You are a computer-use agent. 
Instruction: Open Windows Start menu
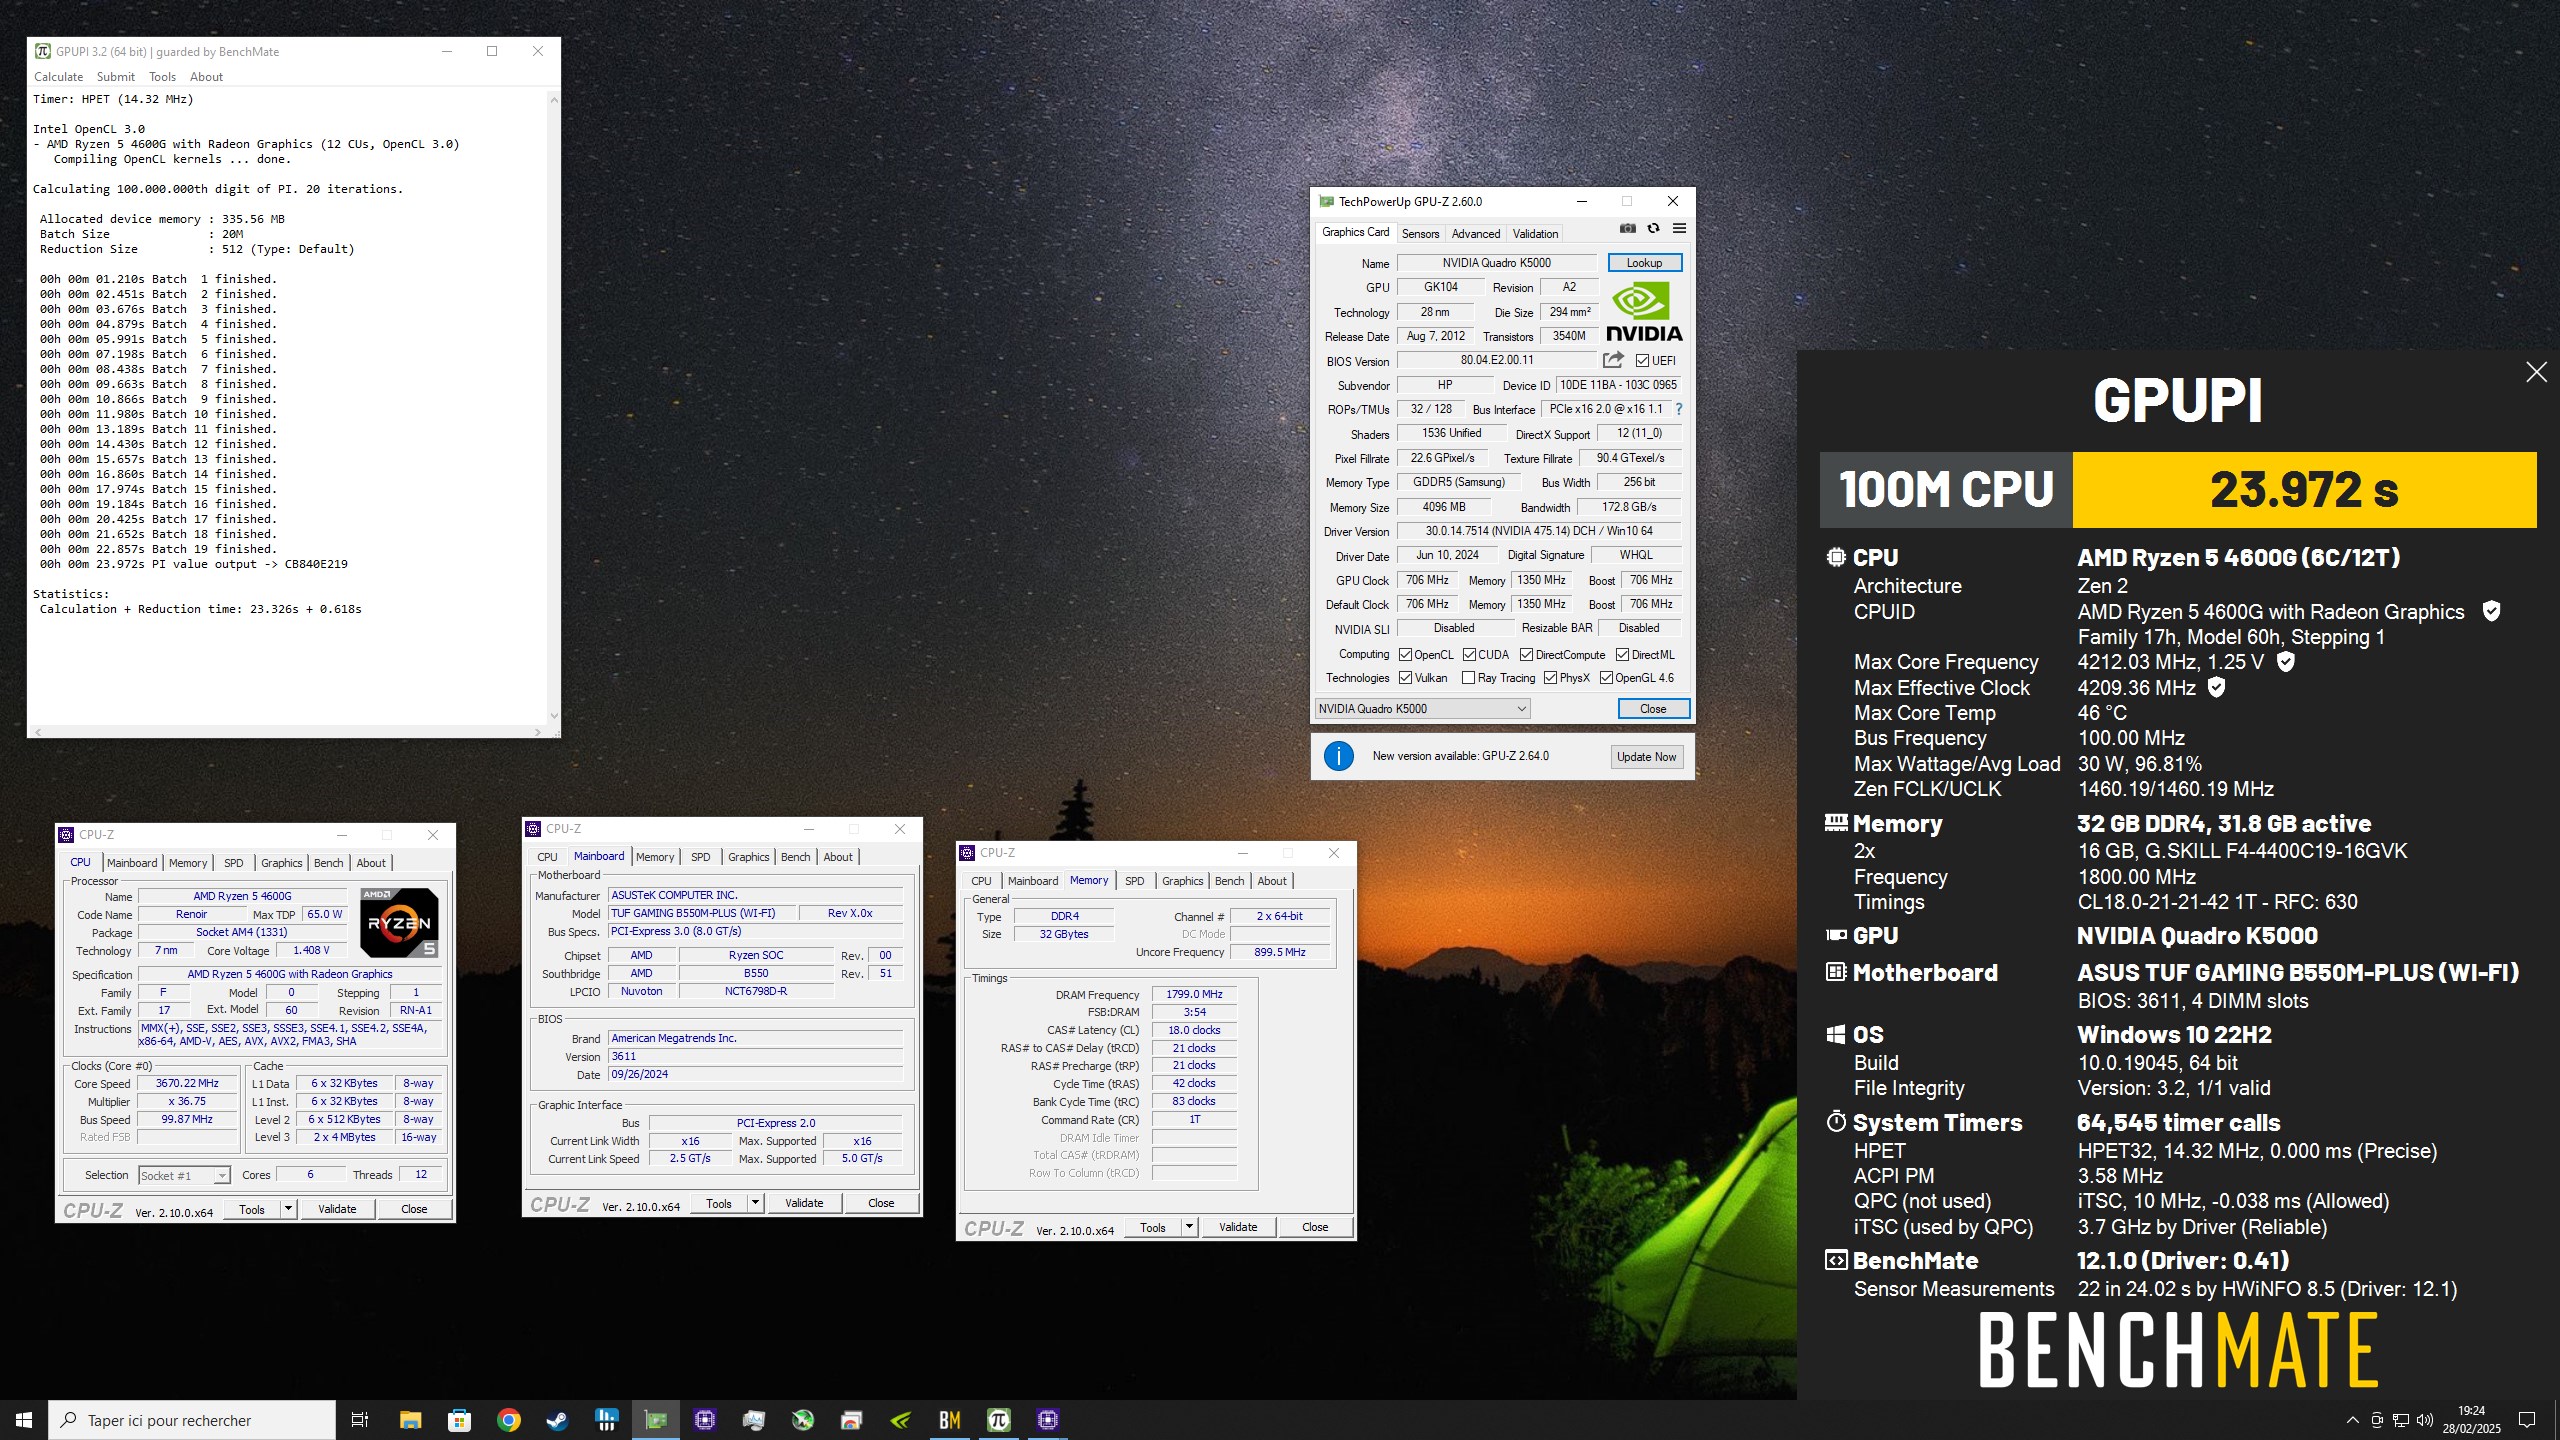pyautogui.click(x=24, y=1420)
